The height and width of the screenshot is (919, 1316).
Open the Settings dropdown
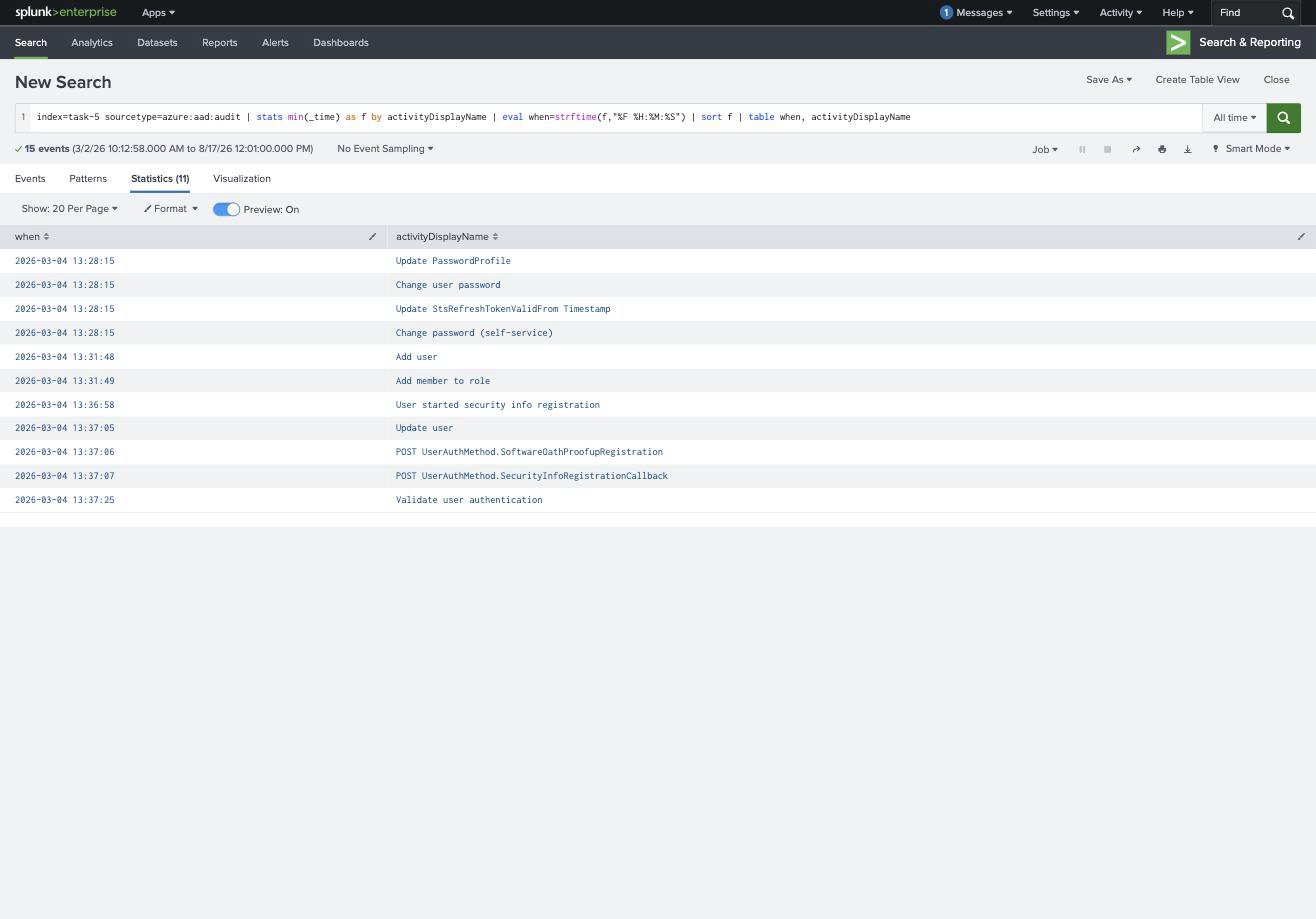point(1055,13)
